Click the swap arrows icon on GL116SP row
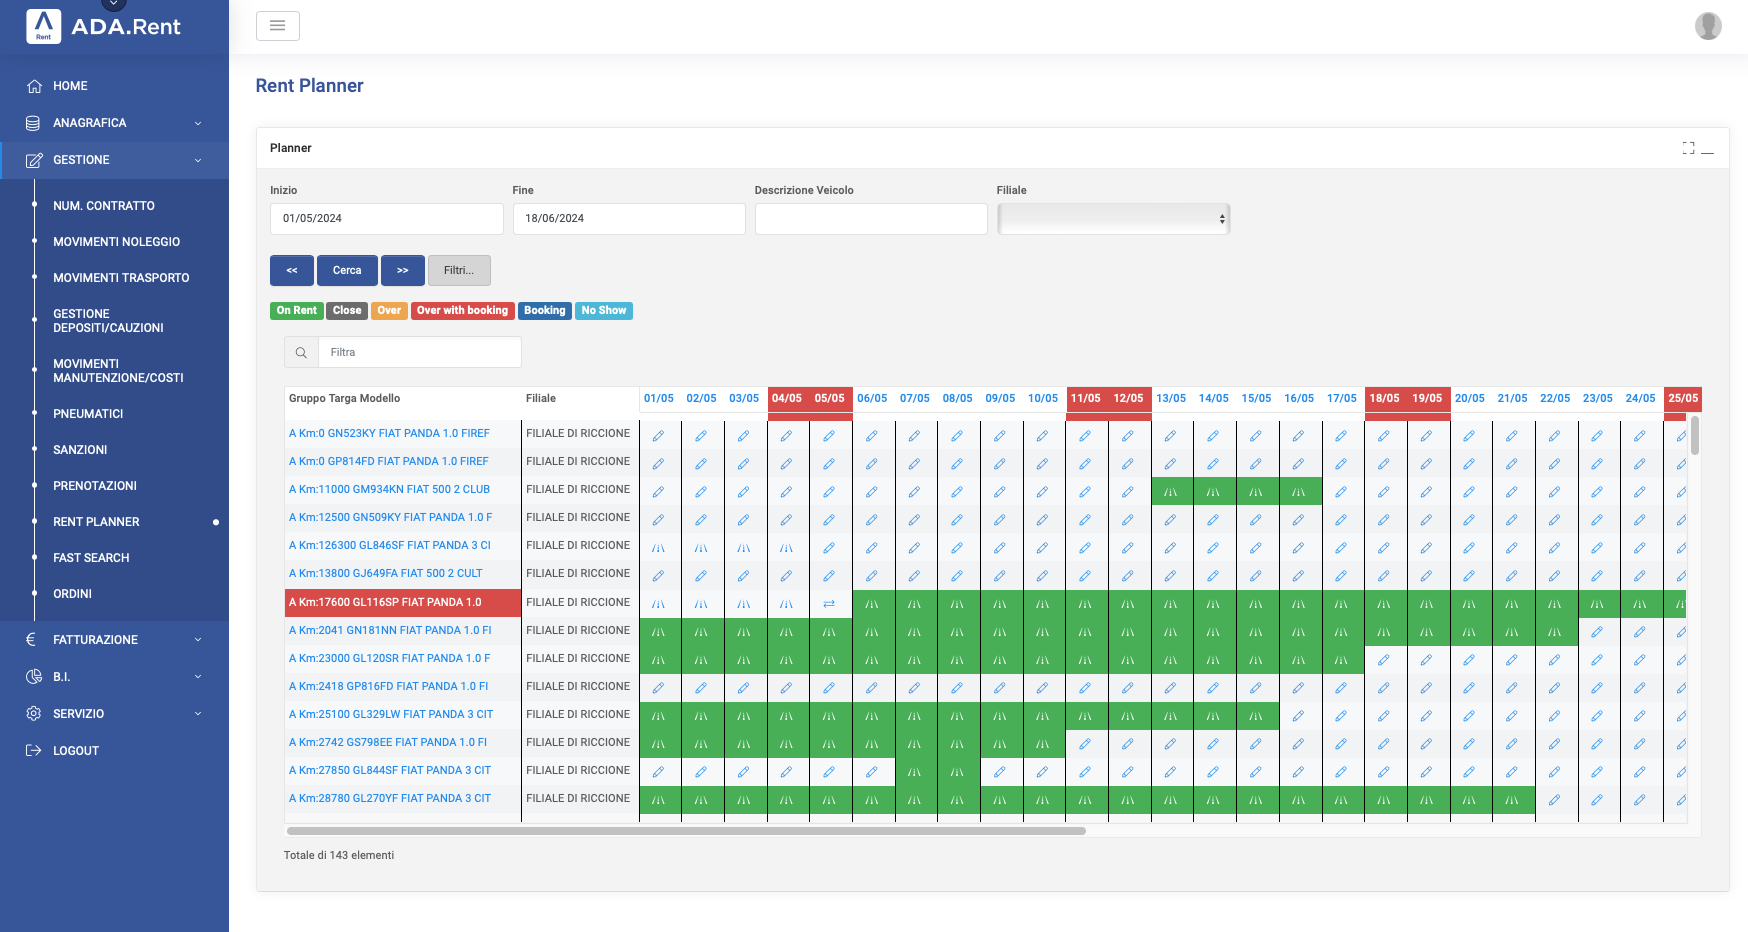The height and width of the screenshot is (932, 1748). [829, 603]
